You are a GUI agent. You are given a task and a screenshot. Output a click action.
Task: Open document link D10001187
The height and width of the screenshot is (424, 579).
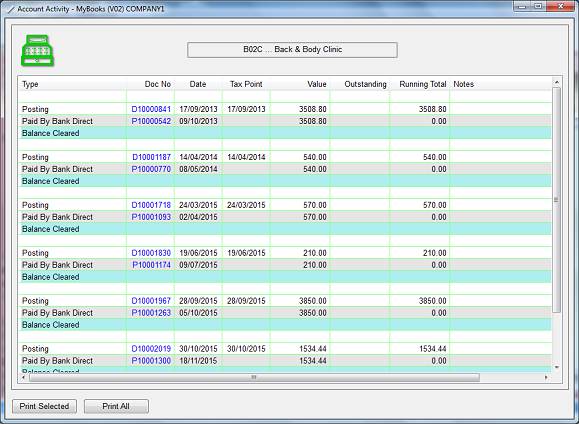coord(151,157)
